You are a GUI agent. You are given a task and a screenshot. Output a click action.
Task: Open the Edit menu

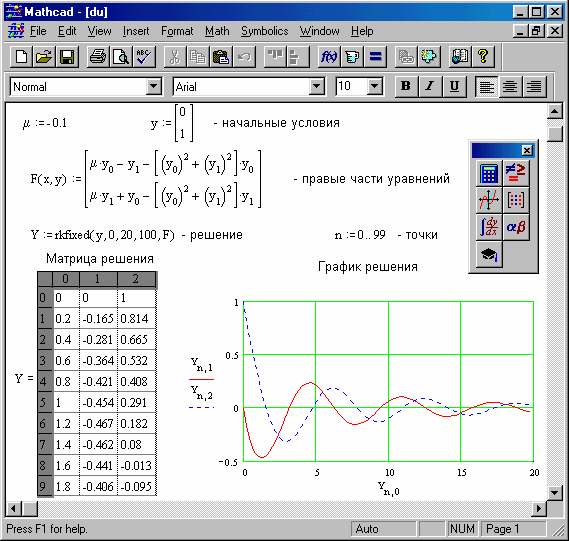pyautogui.click(x=67, y=31)
